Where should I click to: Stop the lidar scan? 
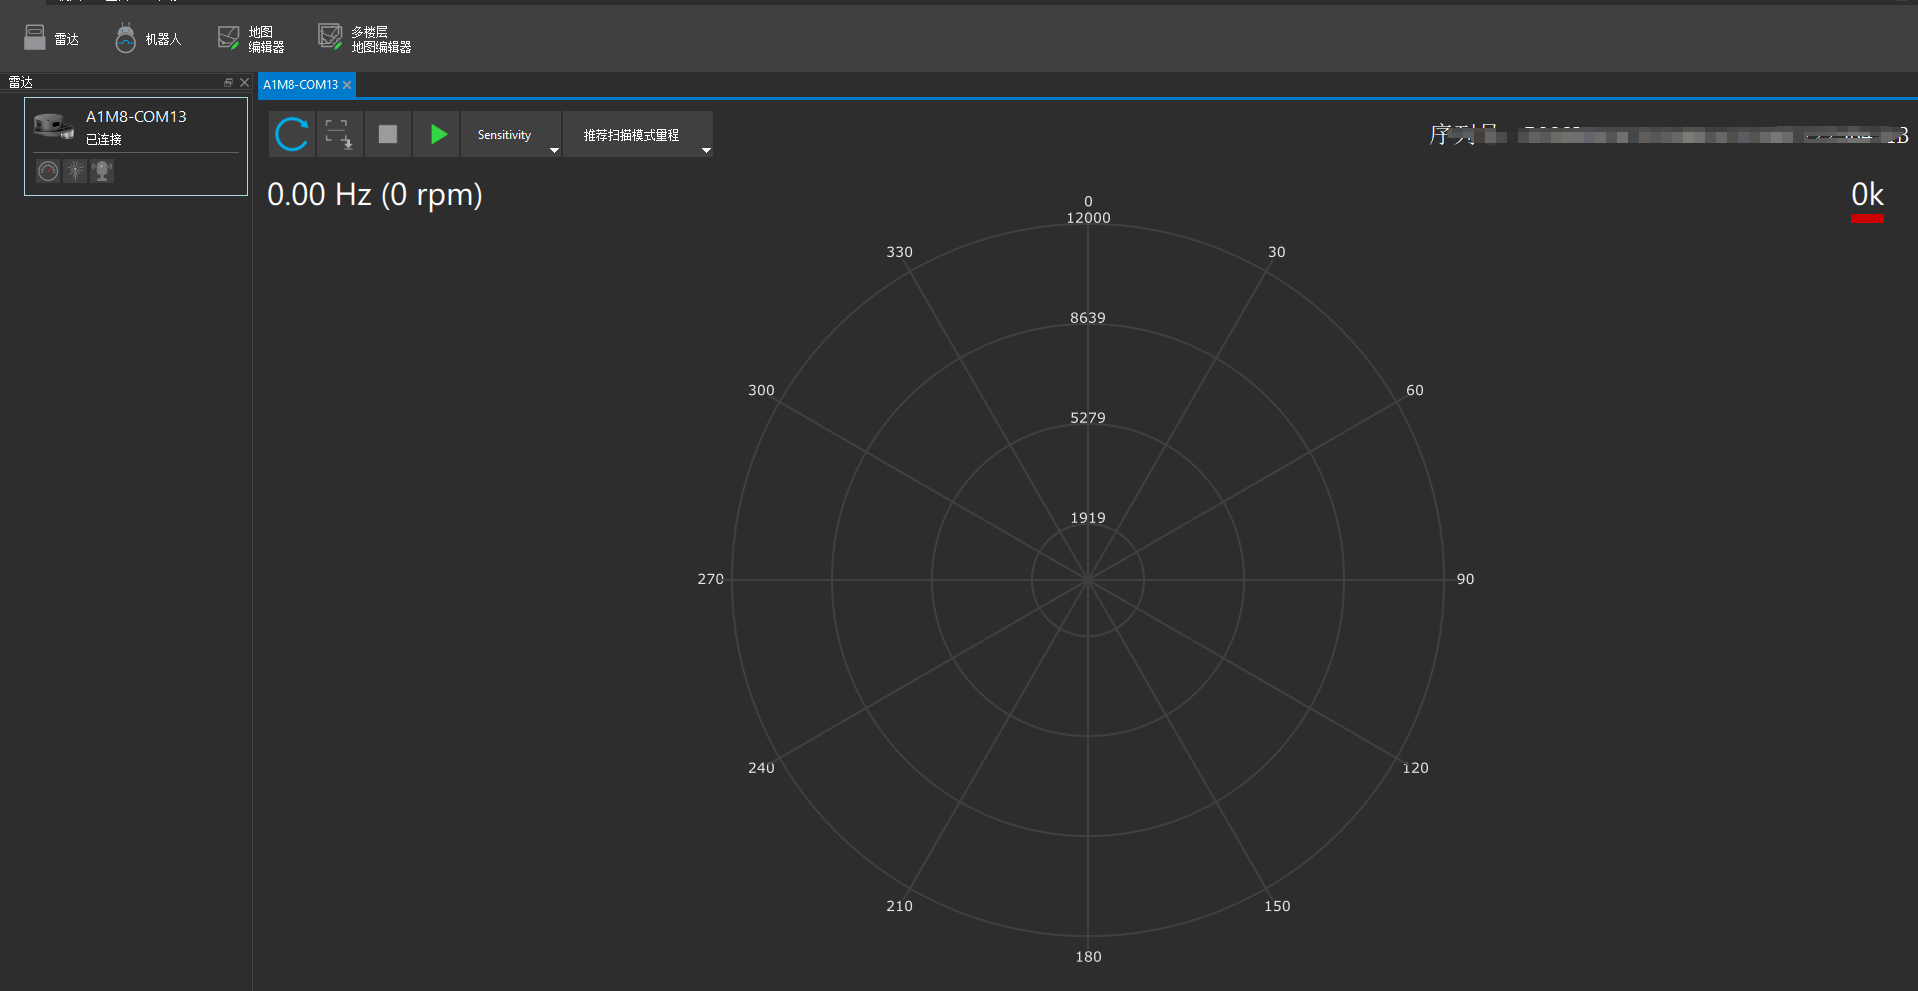click(x=388, y=134)
